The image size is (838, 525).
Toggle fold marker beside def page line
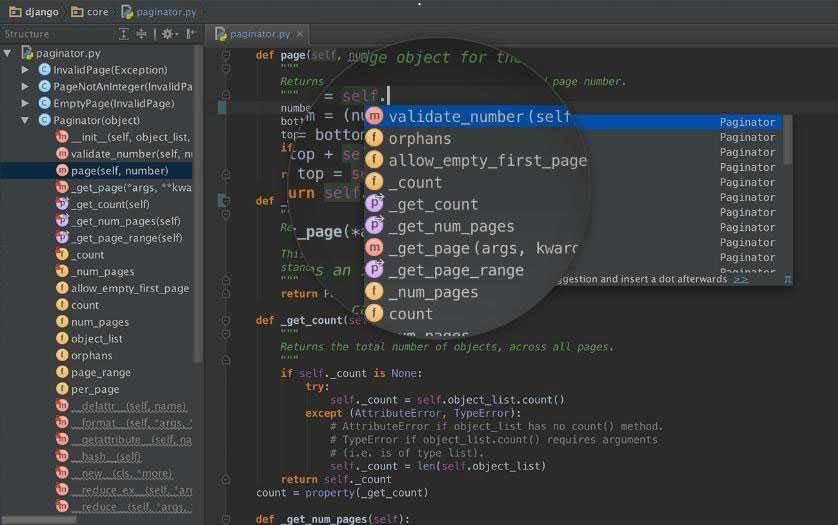pyautogui.click(x=226, y=55)
